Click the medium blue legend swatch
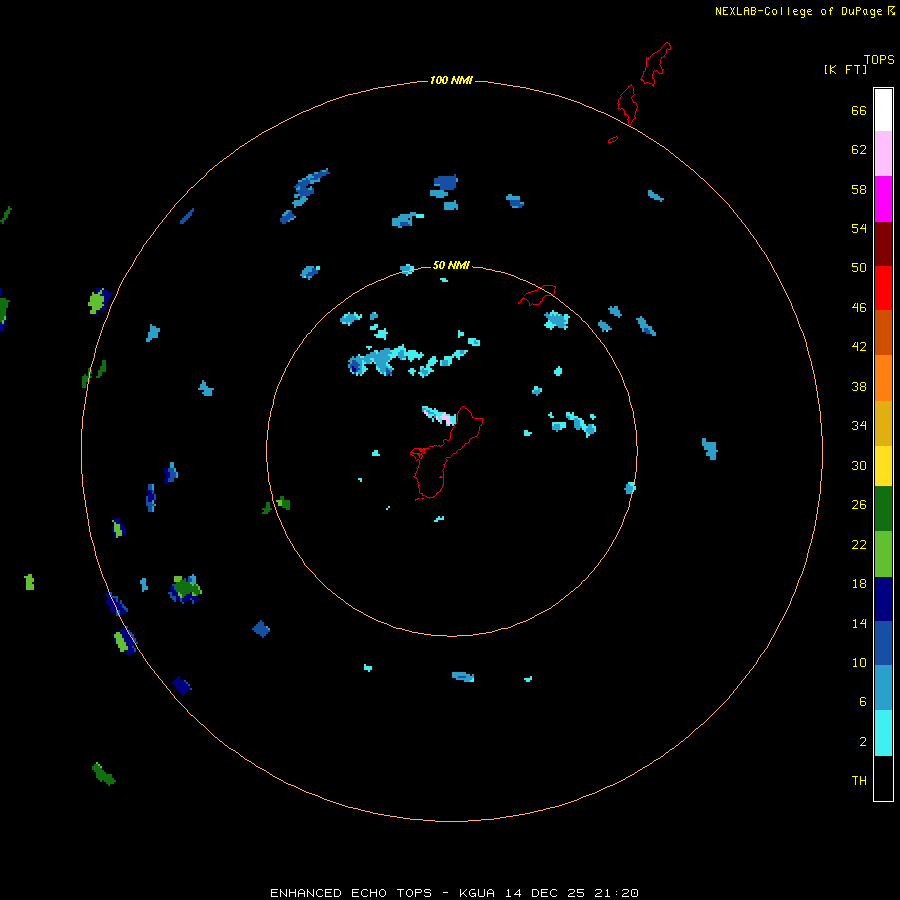 883,643
